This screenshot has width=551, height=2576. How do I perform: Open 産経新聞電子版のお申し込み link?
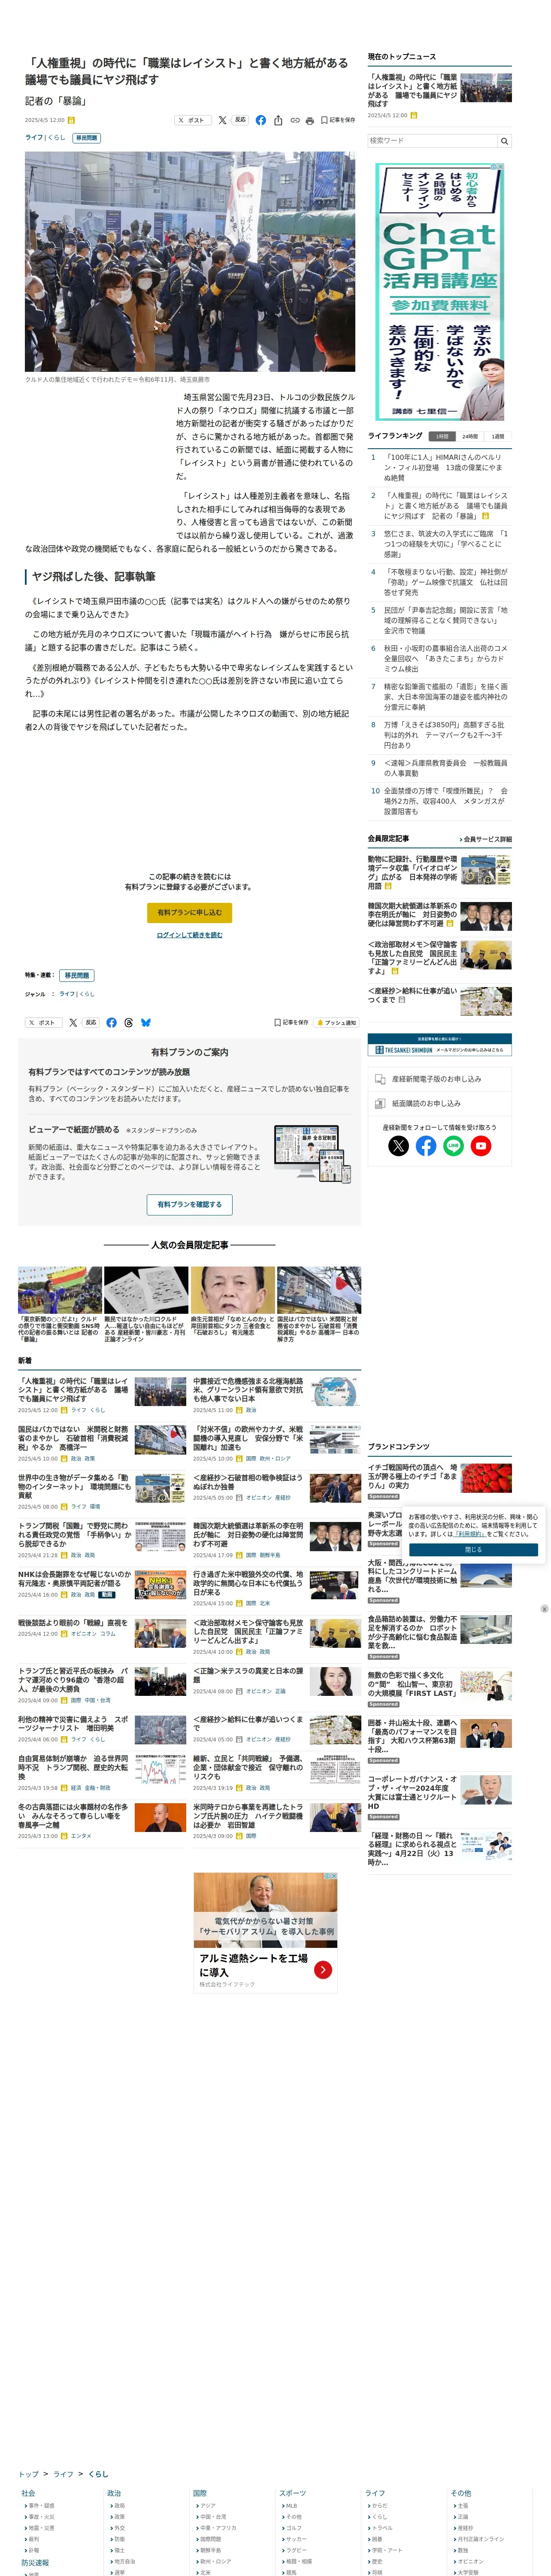point(439,1079)
